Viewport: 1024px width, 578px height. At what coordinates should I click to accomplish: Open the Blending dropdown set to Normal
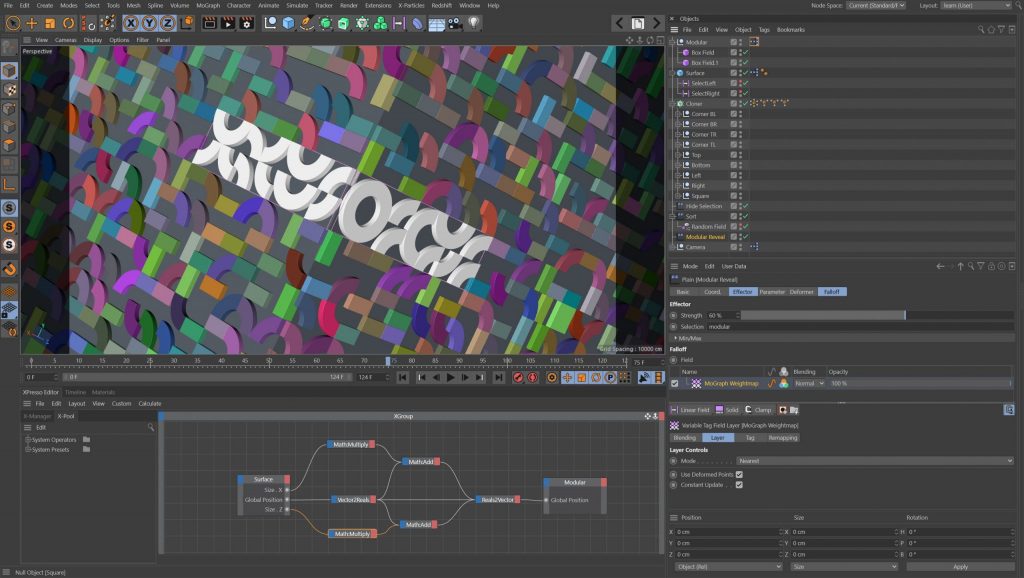(x=809, y=383)
